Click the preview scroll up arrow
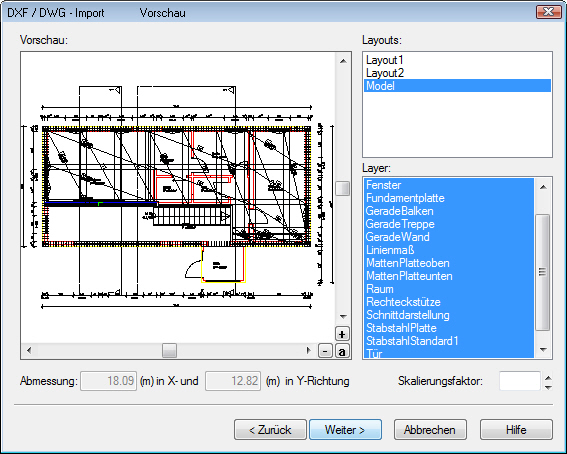The image size is (567, 454). [343, 61]
